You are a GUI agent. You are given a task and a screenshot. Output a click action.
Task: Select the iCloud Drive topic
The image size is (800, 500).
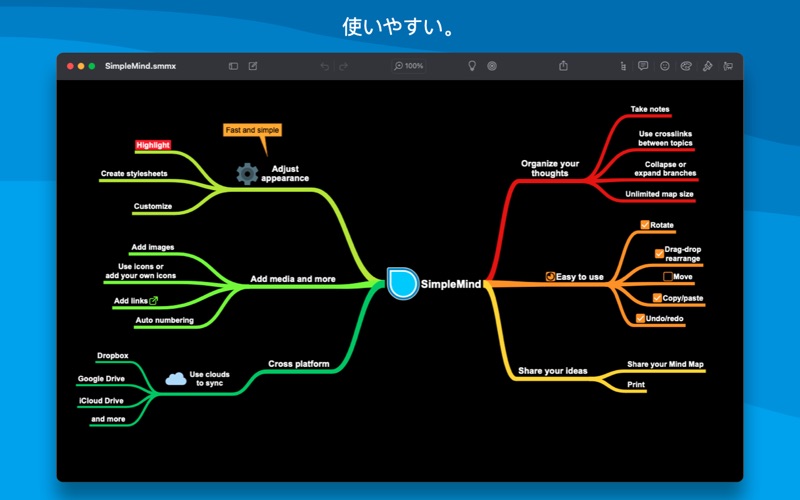[101, 401]
